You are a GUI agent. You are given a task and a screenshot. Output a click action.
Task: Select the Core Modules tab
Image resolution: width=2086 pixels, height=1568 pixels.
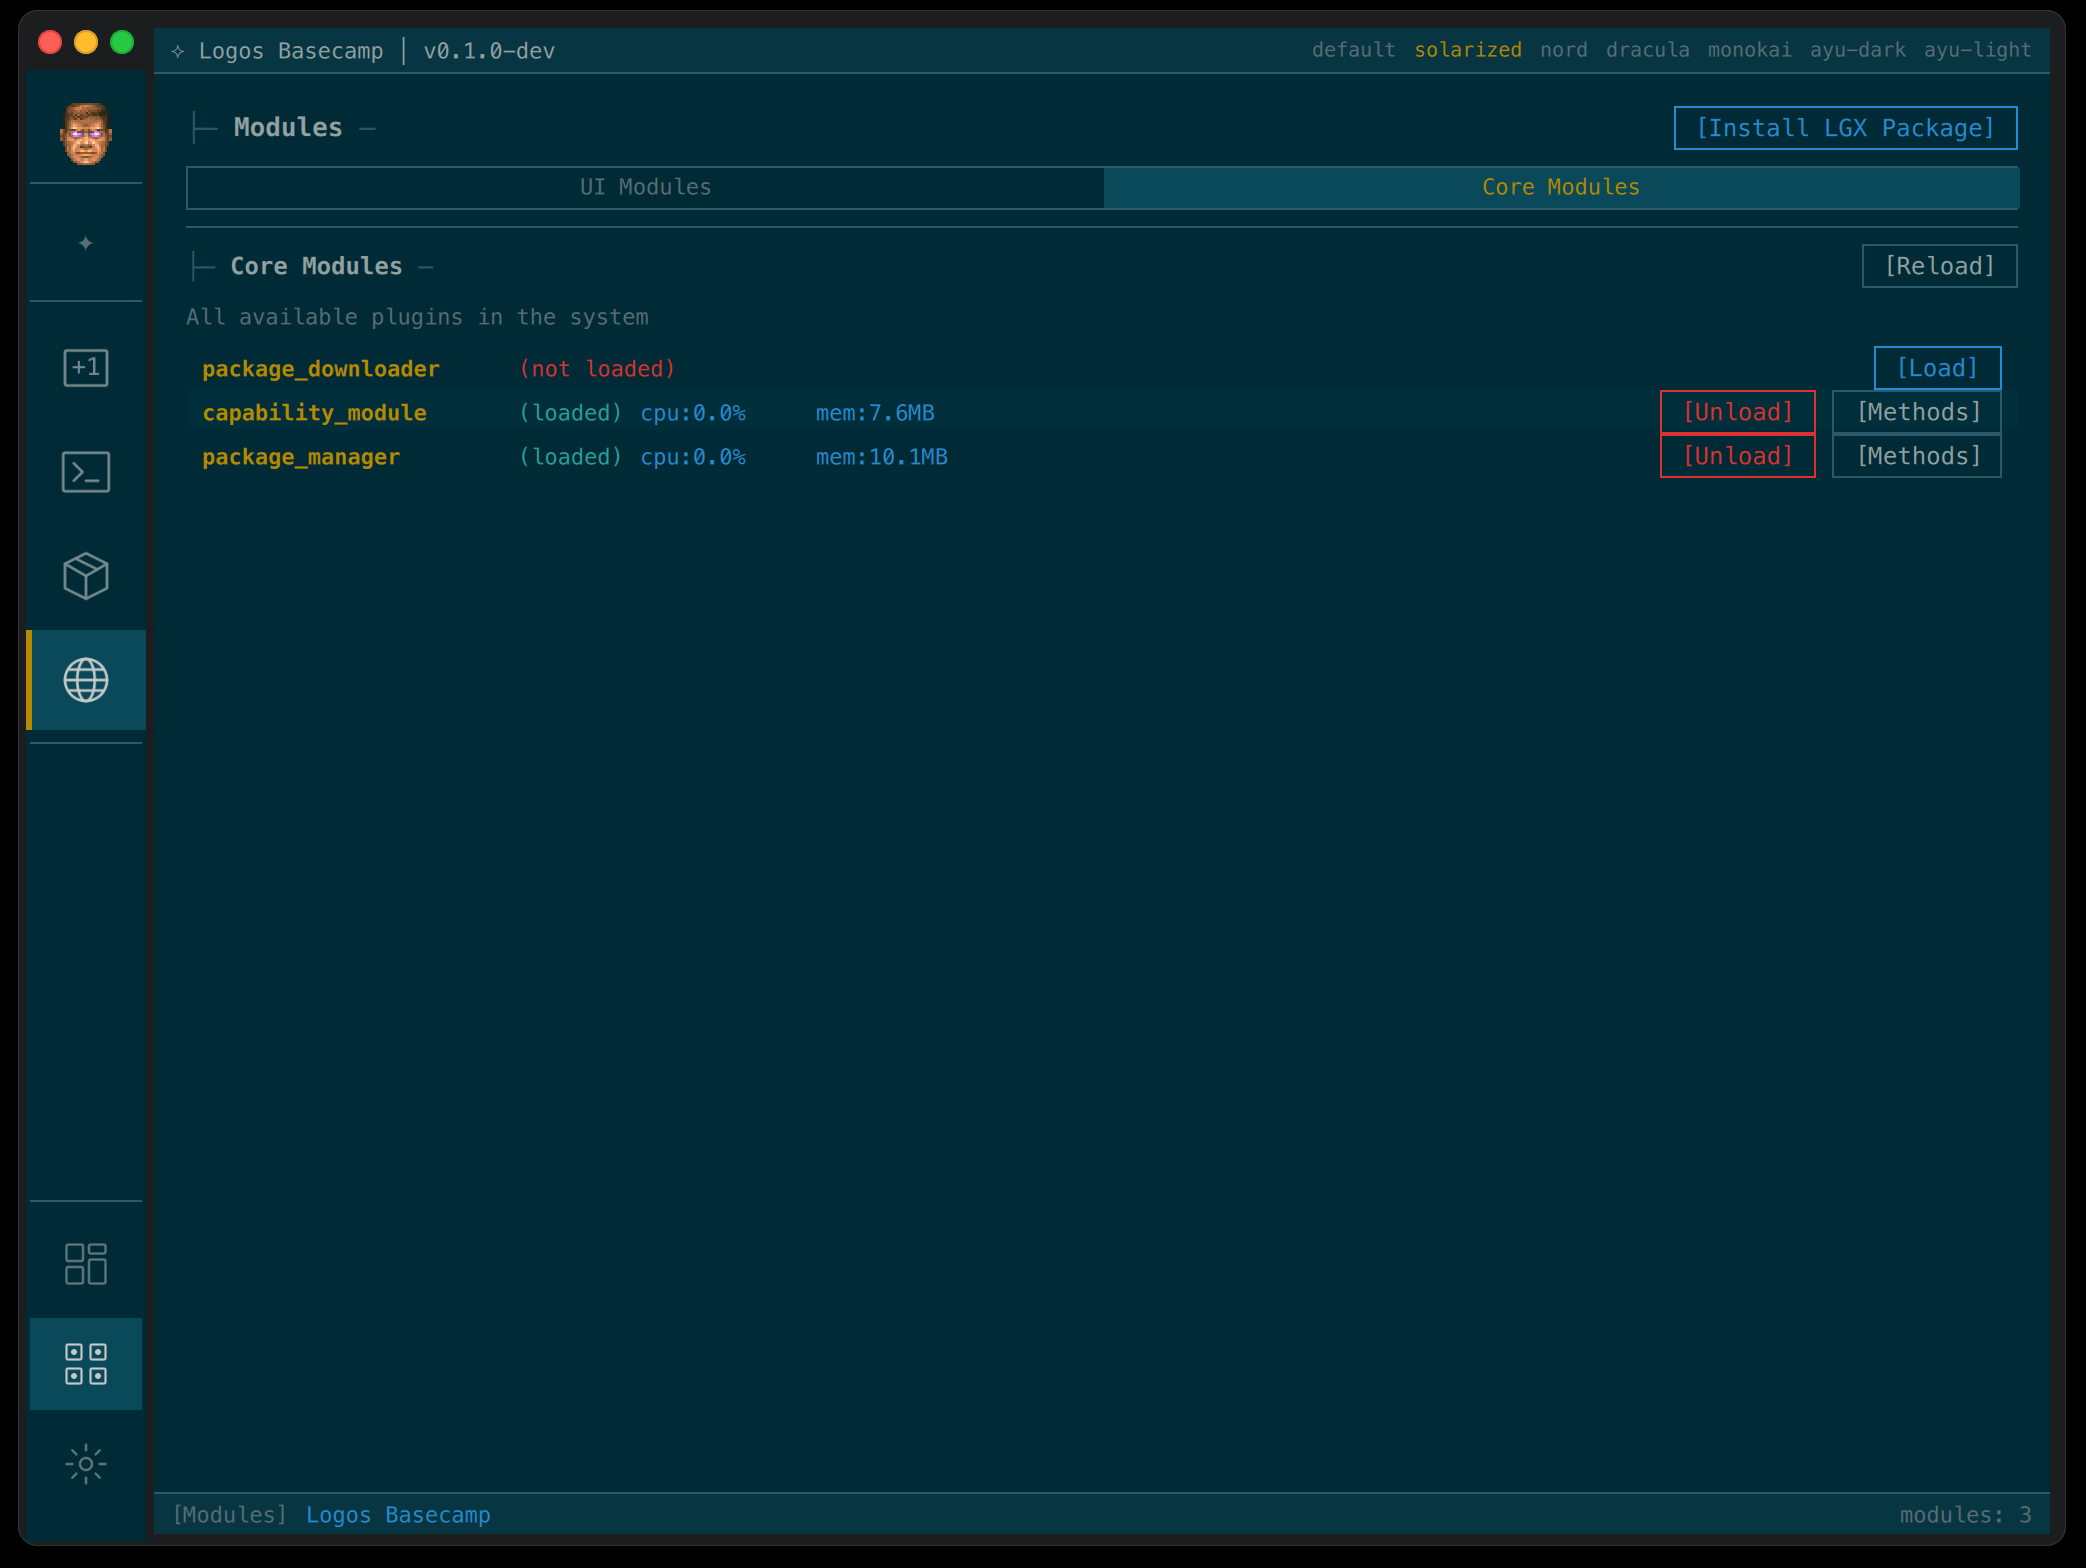(1560, 187)
